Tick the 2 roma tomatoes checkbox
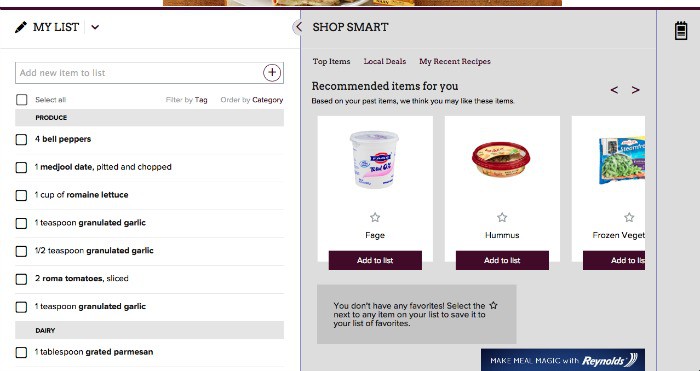This screenshot has width=700, height=371. [x=21, y=279]
